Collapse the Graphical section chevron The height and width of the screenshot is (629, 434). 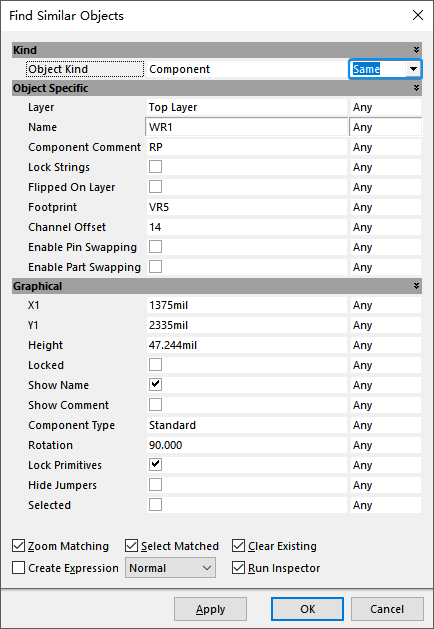[x=416, y=286]
